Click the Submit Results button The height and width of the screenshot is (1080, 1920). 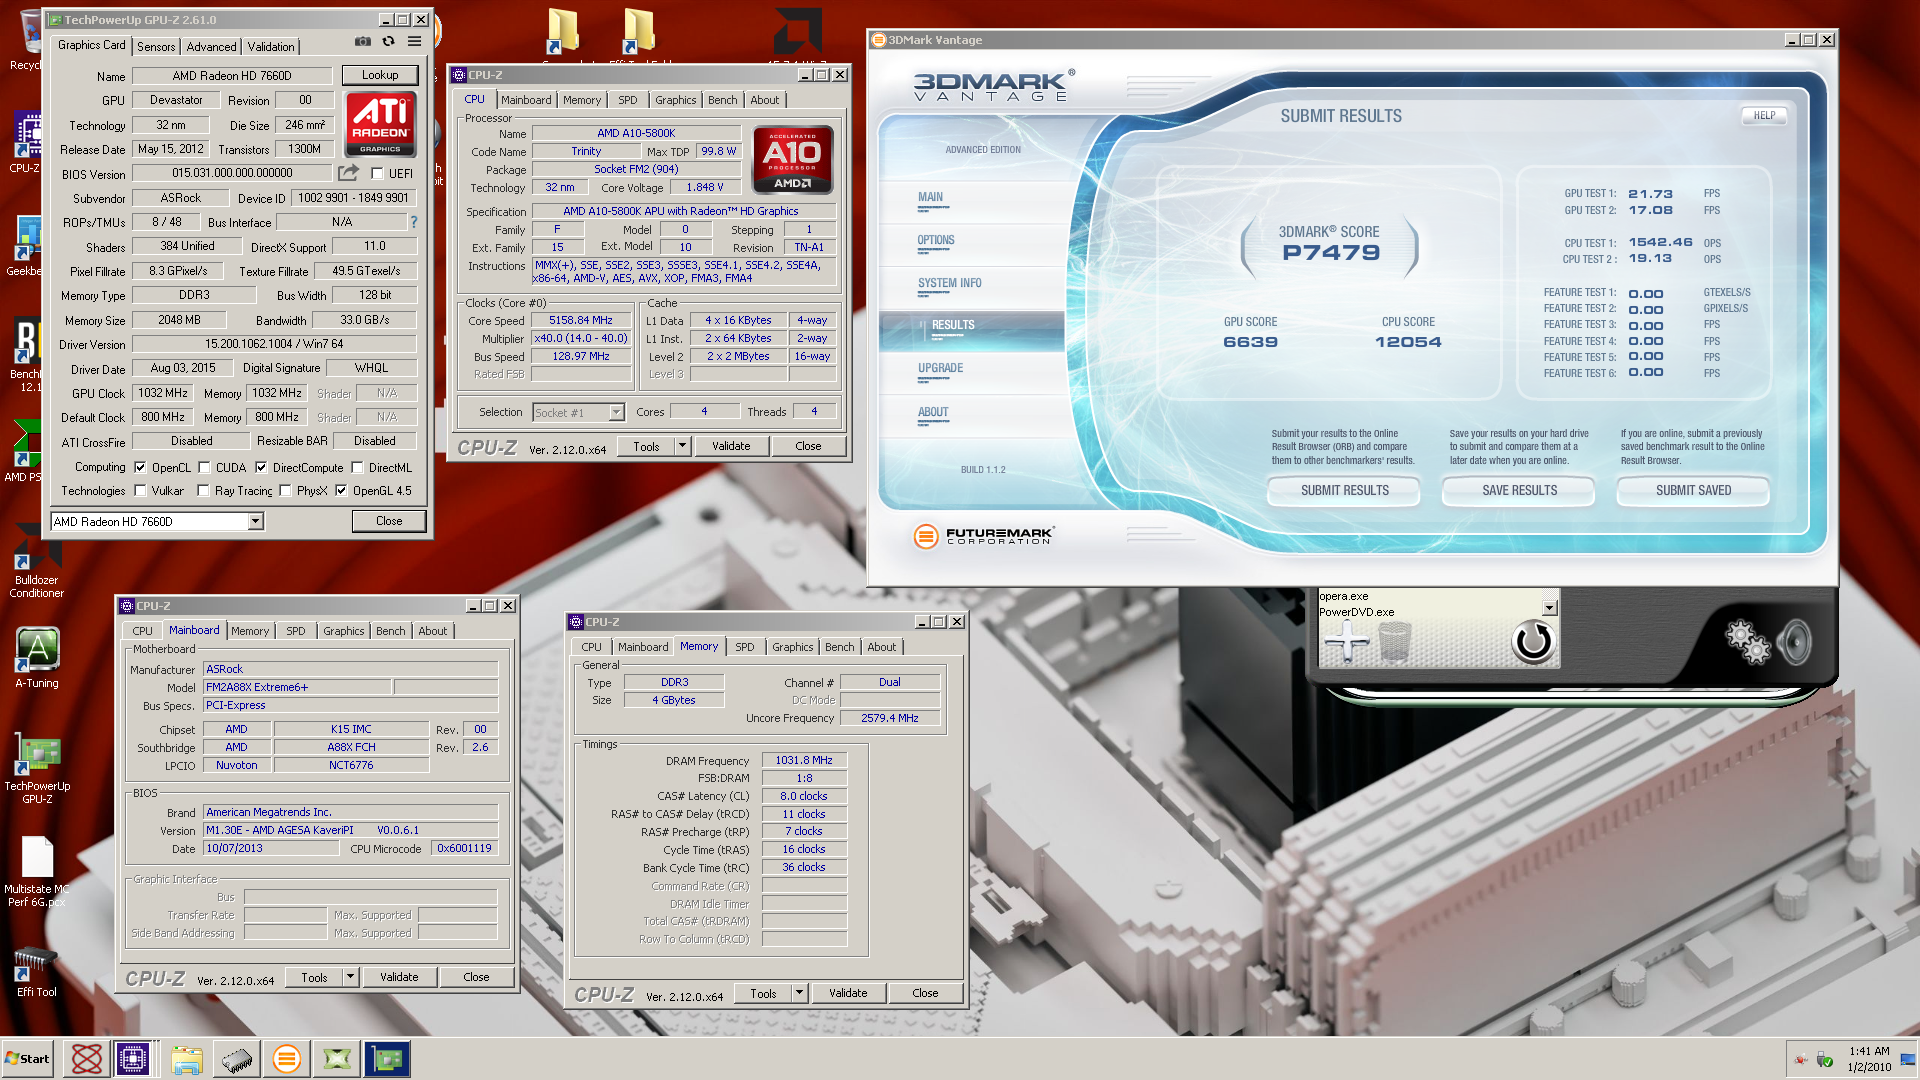(1344, 491)
